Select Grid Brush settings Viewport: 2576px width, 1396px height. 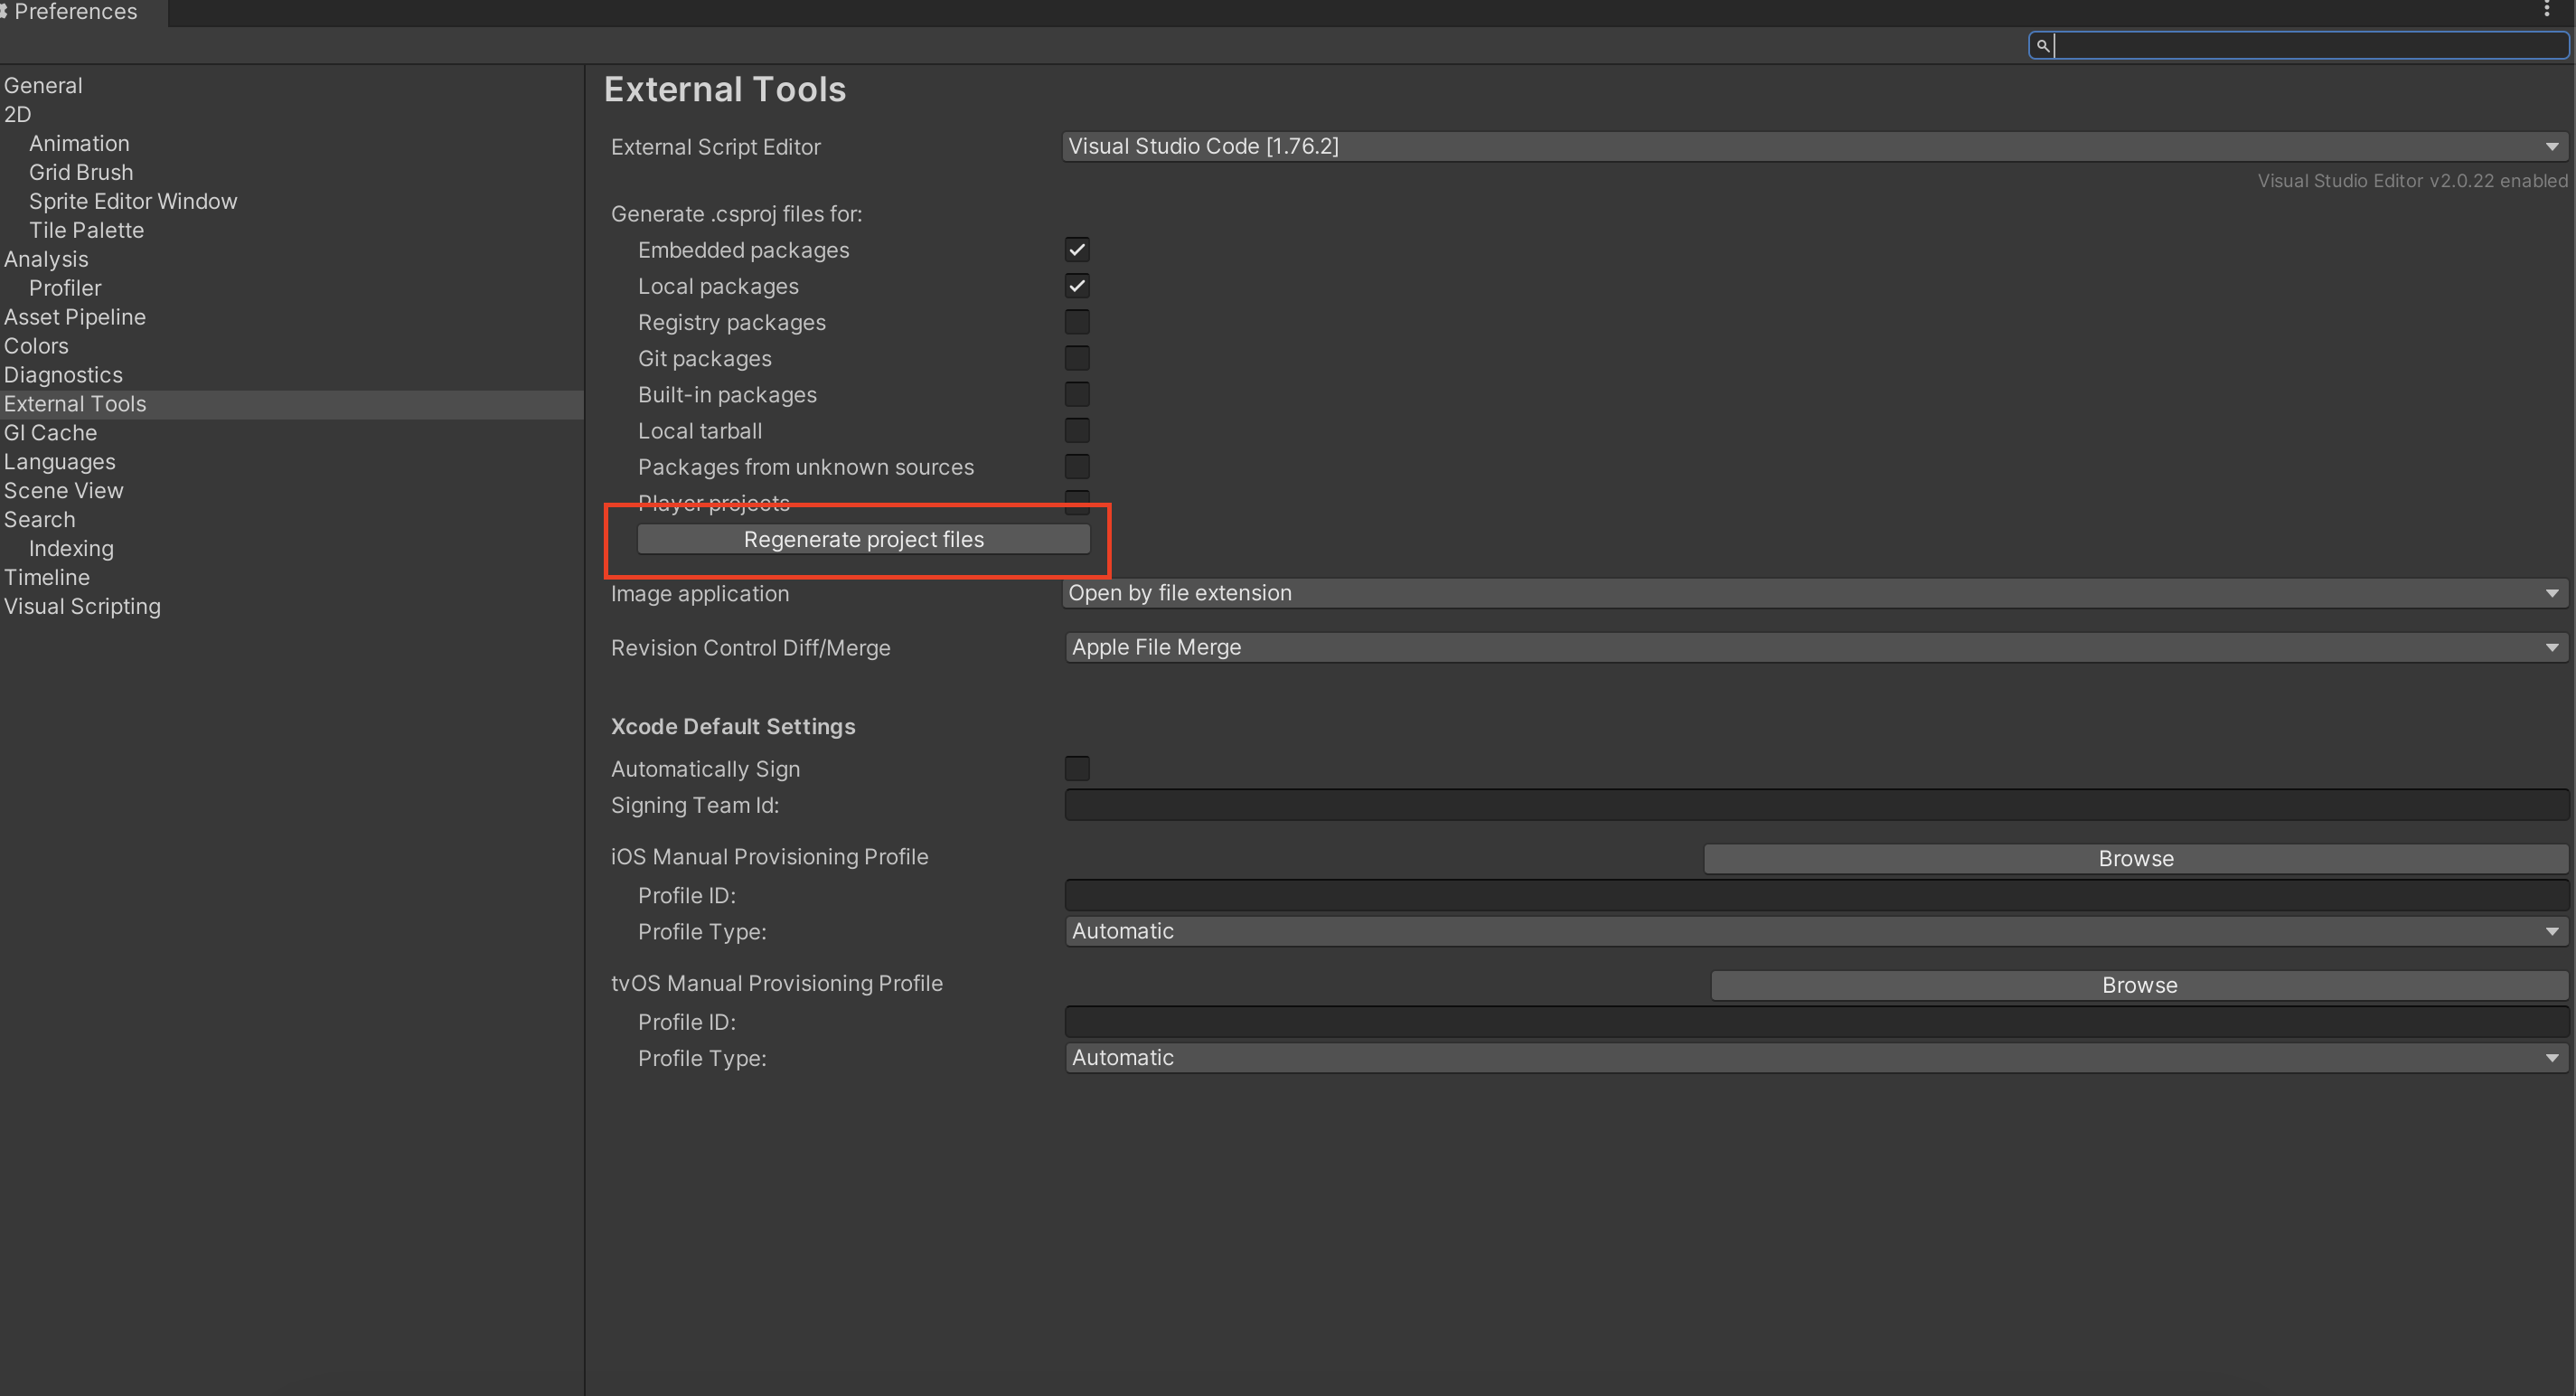(x=81, y=172)
